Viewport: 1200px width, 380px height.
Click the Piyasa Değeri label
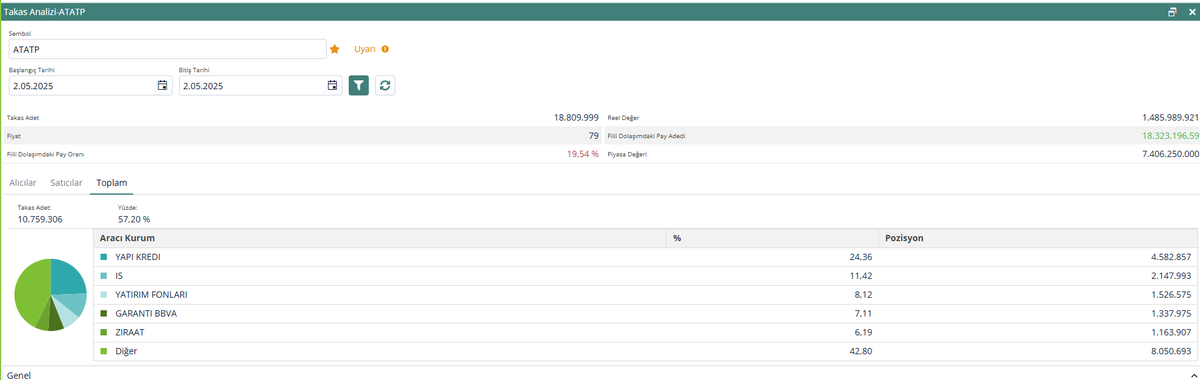click(x=628, y=155)
